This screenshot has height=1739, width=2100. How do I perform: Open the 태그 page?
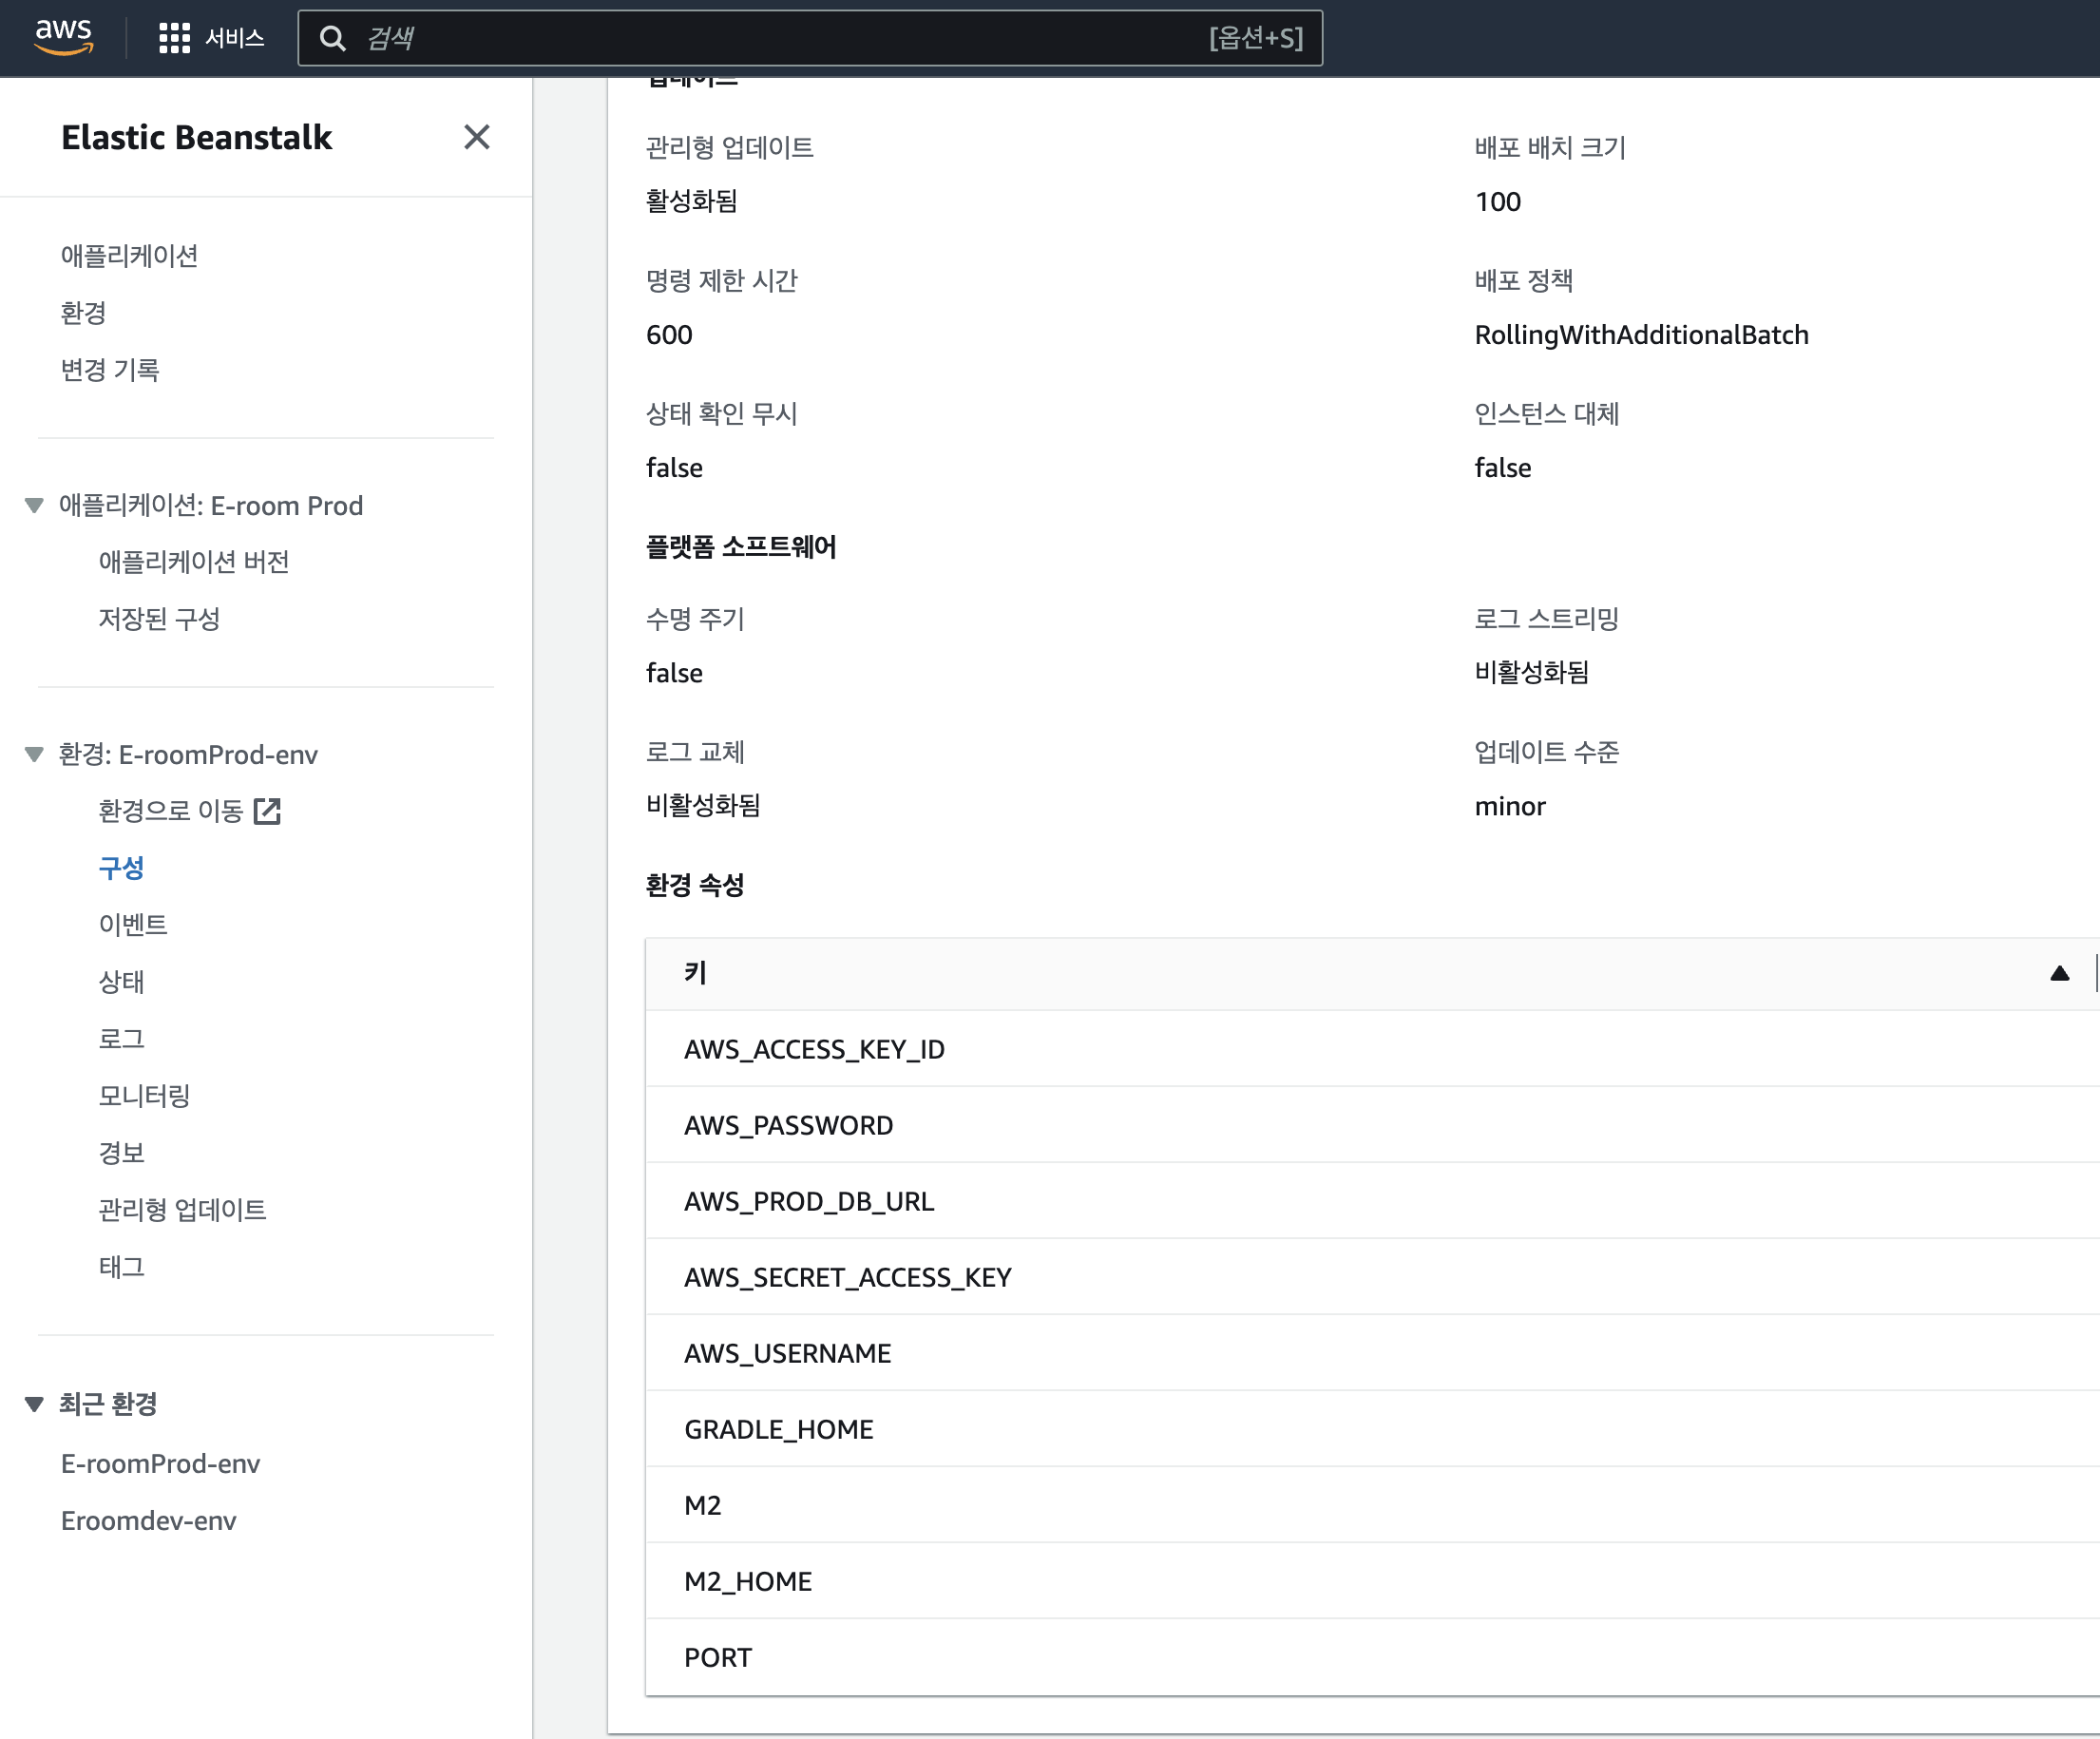pos(121,1266)
